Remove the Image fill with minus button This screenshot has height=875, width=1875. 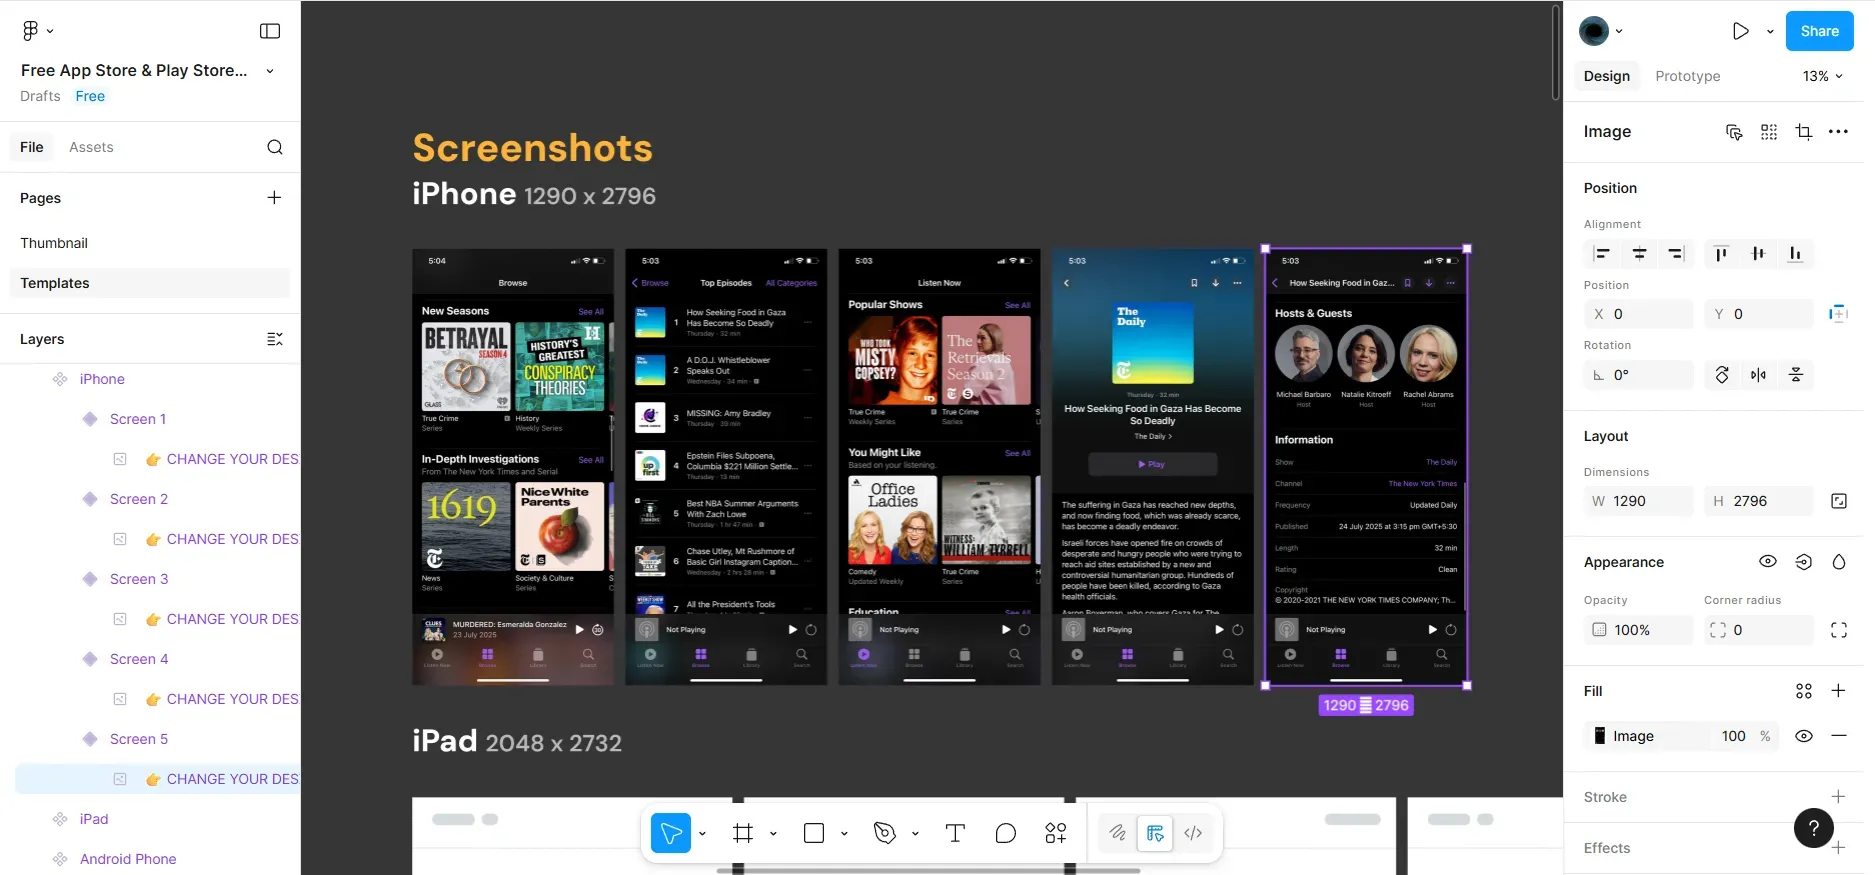point(1838,736)
